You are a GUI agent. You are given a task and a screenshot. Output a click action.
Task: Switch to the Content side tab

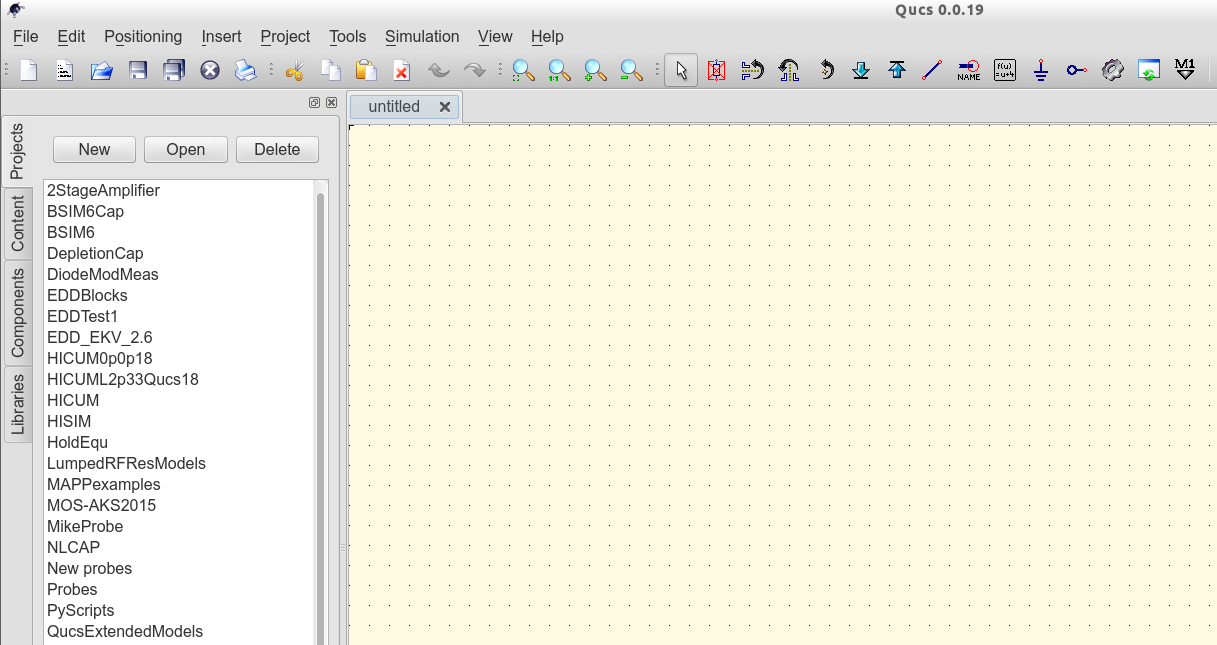click(17, 224)
